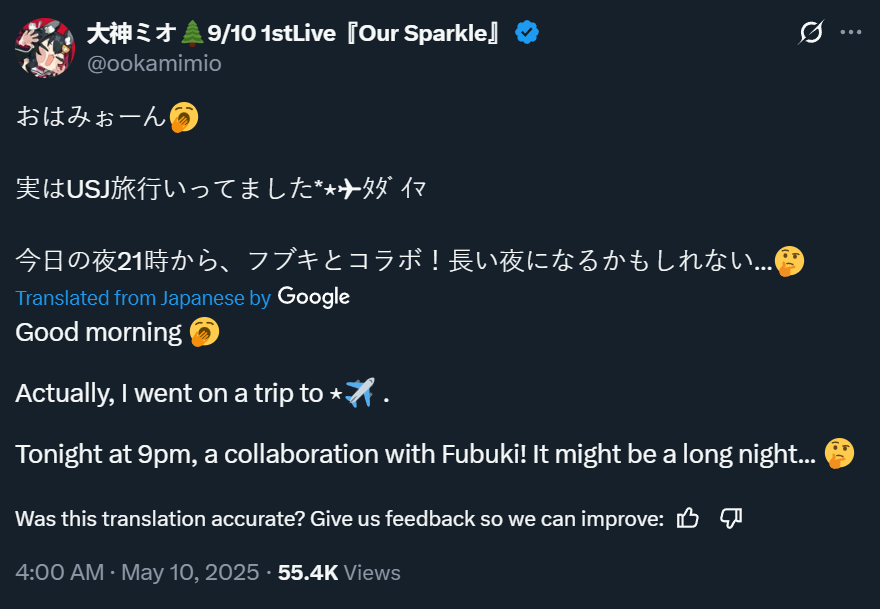Screen dimensions: 880x609
Task: Open the 4:00 AM May 10, 2025 timestamp
Action: (x=139, y=572)
